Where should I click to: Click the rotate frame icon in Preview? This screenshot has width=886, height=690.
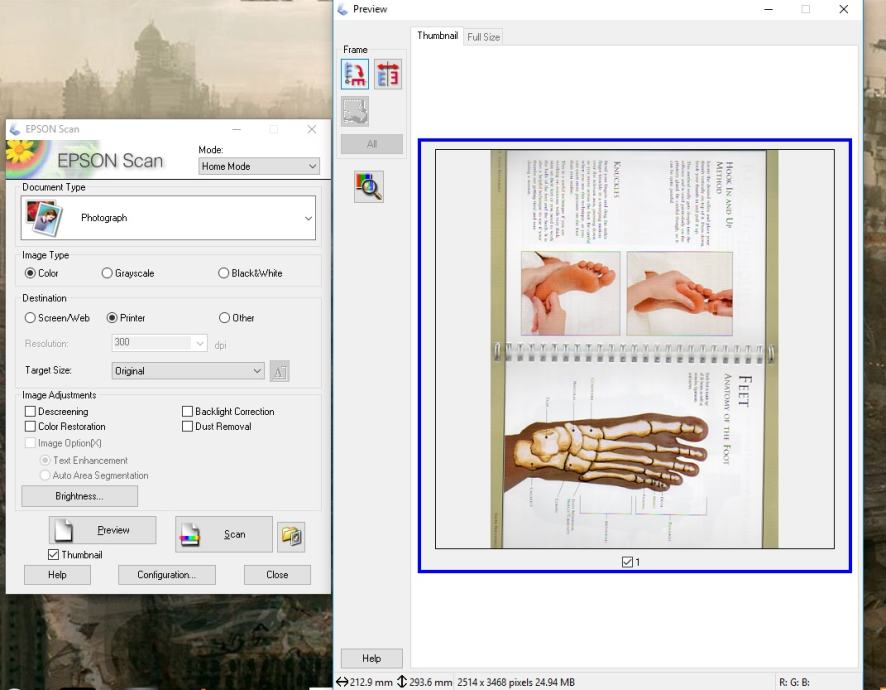[355, 75]
